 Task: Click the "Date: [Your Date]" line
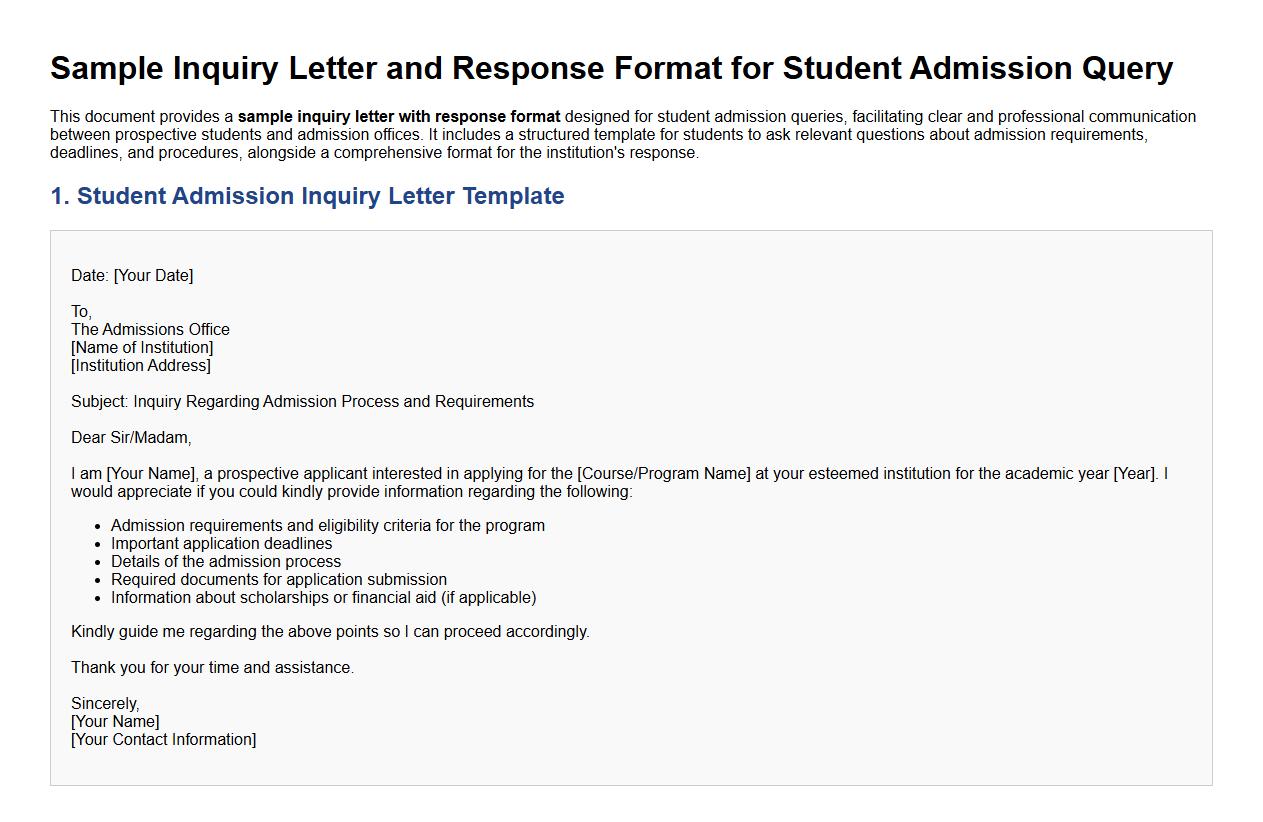(x=132, y=276)
